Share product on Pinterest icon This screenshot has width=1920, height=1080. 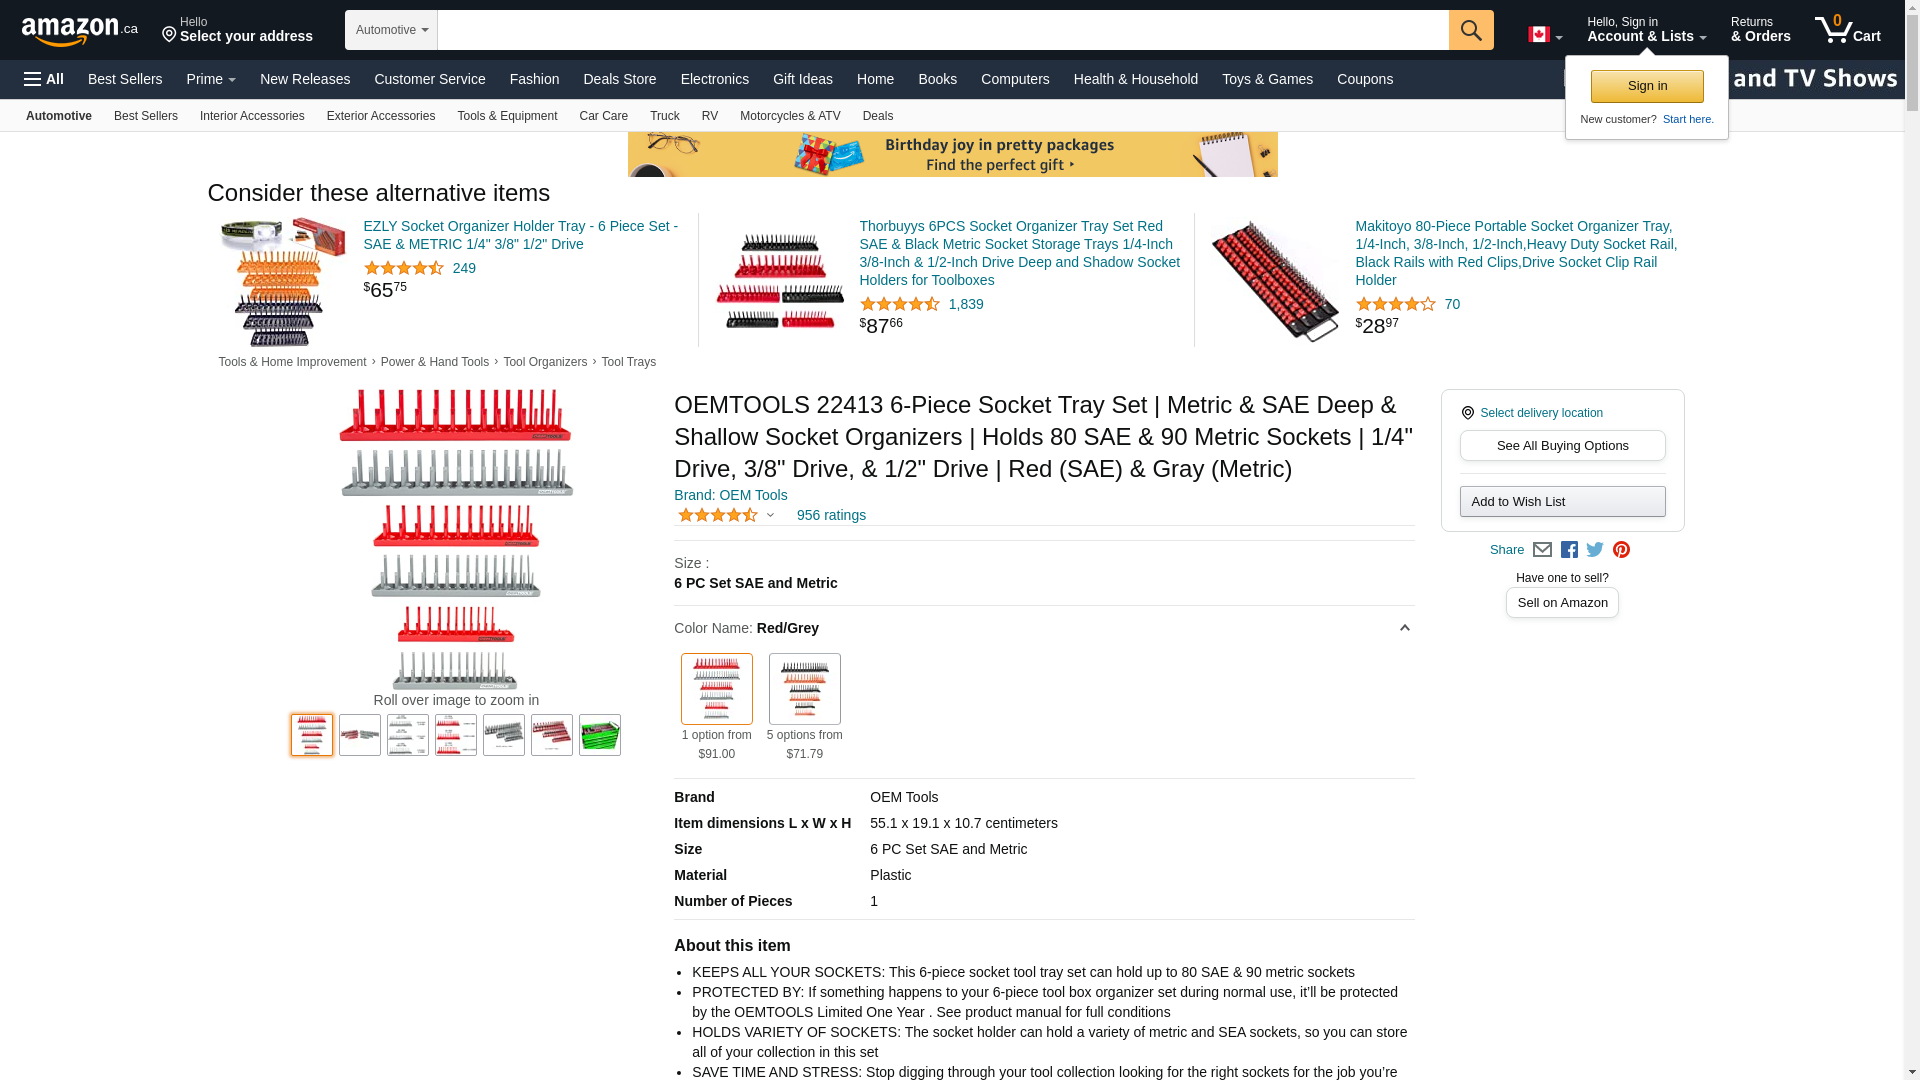(x=1621, y=550)
